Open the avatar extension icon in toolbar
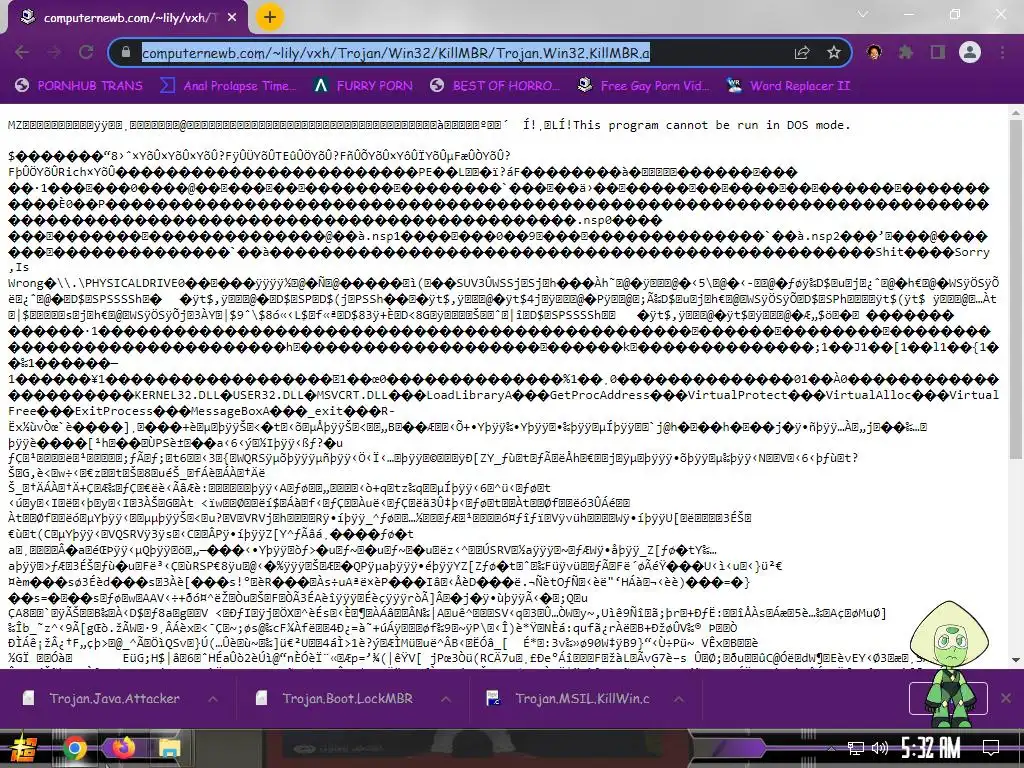The image size is (1024, 768). coord(874,52)
